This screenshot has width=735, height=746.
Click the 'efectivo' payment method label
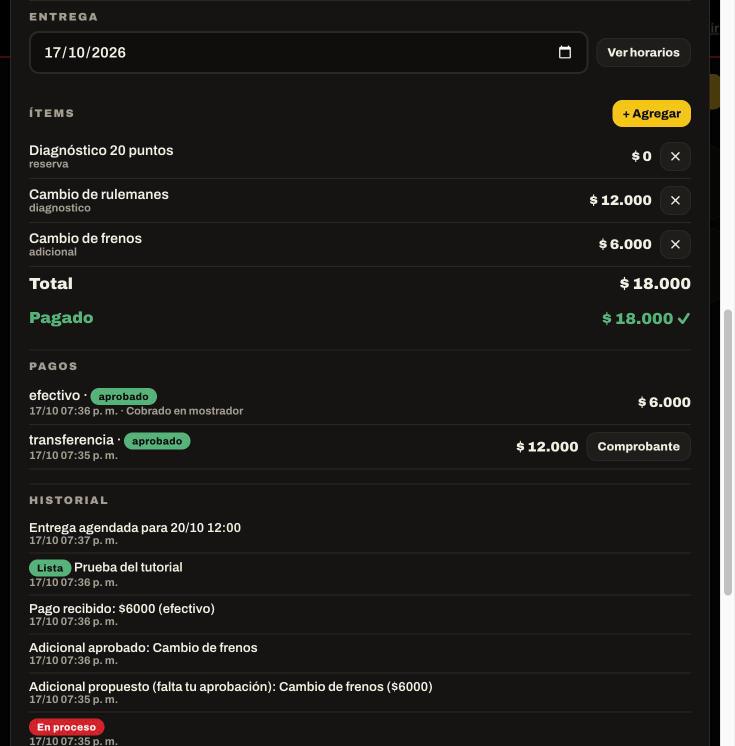[54, 395]
